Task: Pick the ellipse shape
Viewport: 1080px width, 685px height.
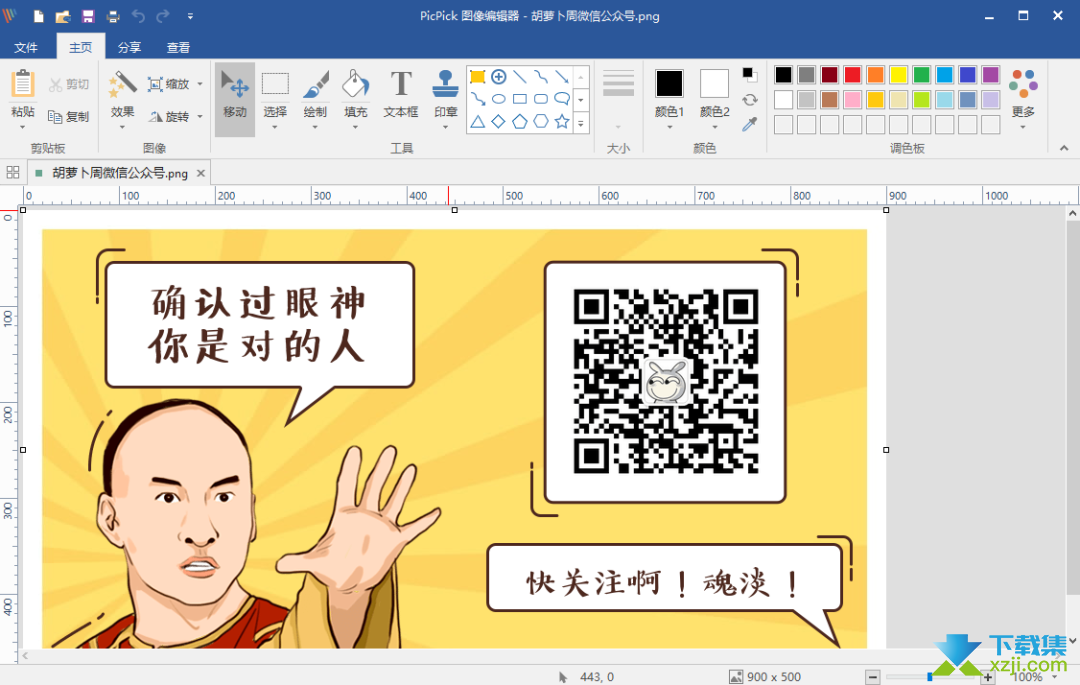Action: pos(499,99)
